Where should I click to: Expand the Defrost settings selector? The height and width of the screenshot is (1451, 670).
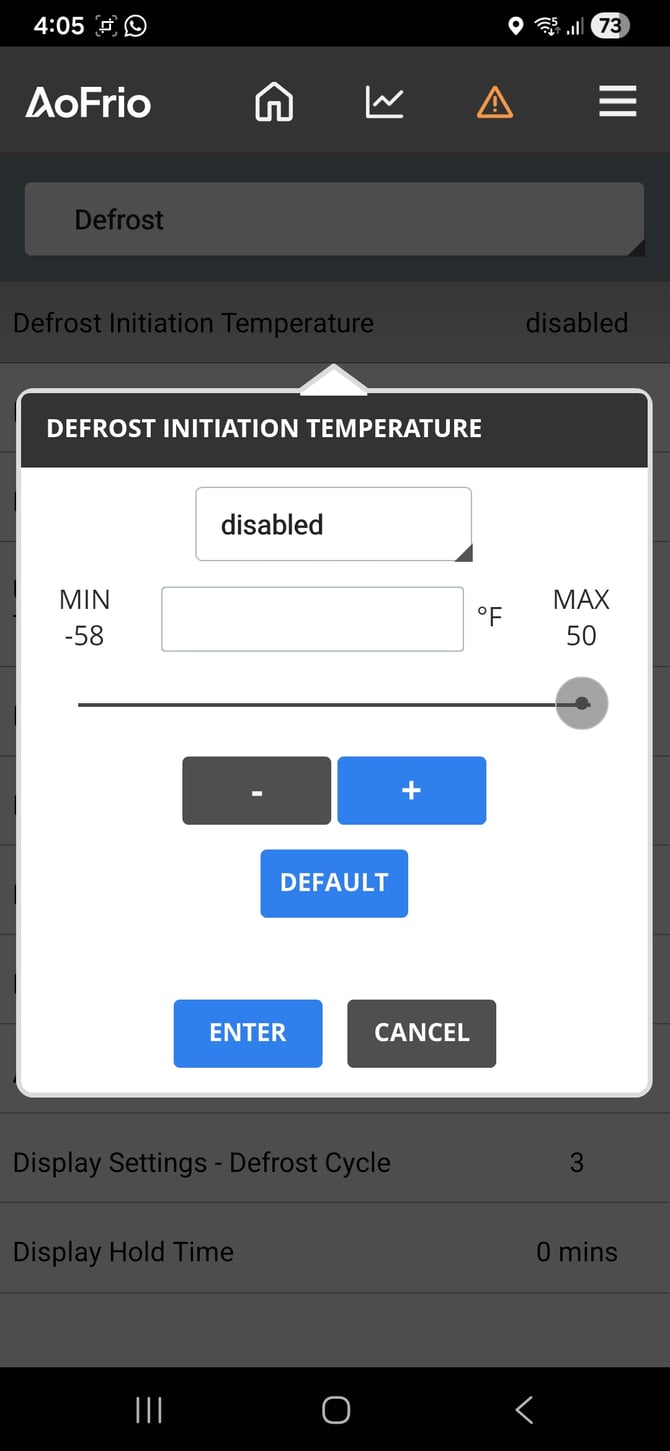(334, 219)
